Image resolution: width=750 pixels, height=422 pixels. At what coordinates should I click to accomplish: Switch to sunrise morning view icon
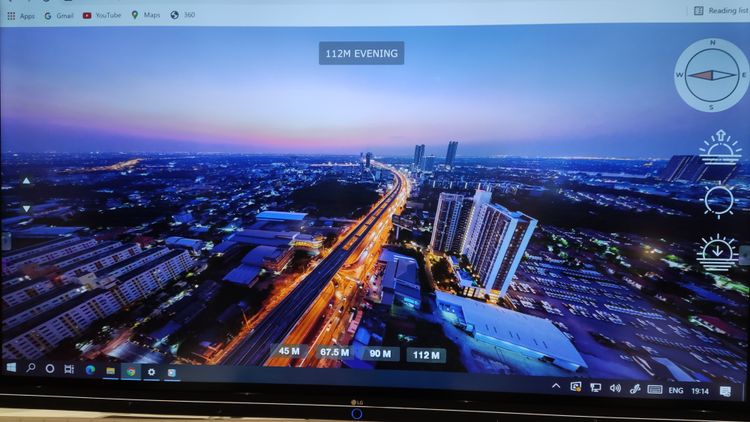[720, 147]
